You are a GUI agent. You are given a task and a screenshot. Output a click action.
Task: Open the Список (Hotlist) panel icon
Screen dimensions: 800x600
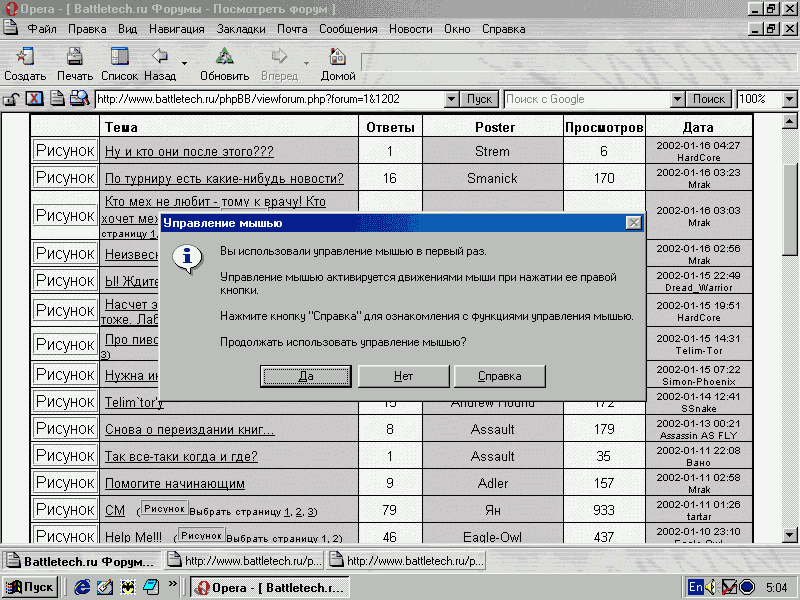coord(119,57)
